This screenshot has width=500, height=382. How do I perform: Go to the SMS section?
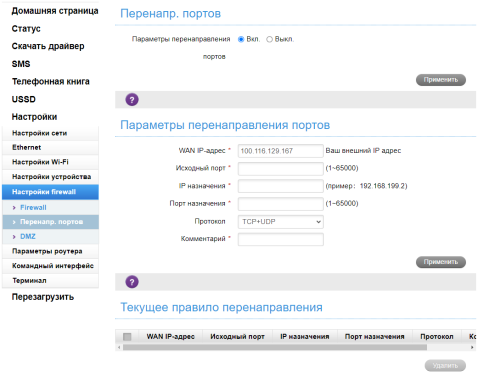pyautogui.click(x=21, y=64)
